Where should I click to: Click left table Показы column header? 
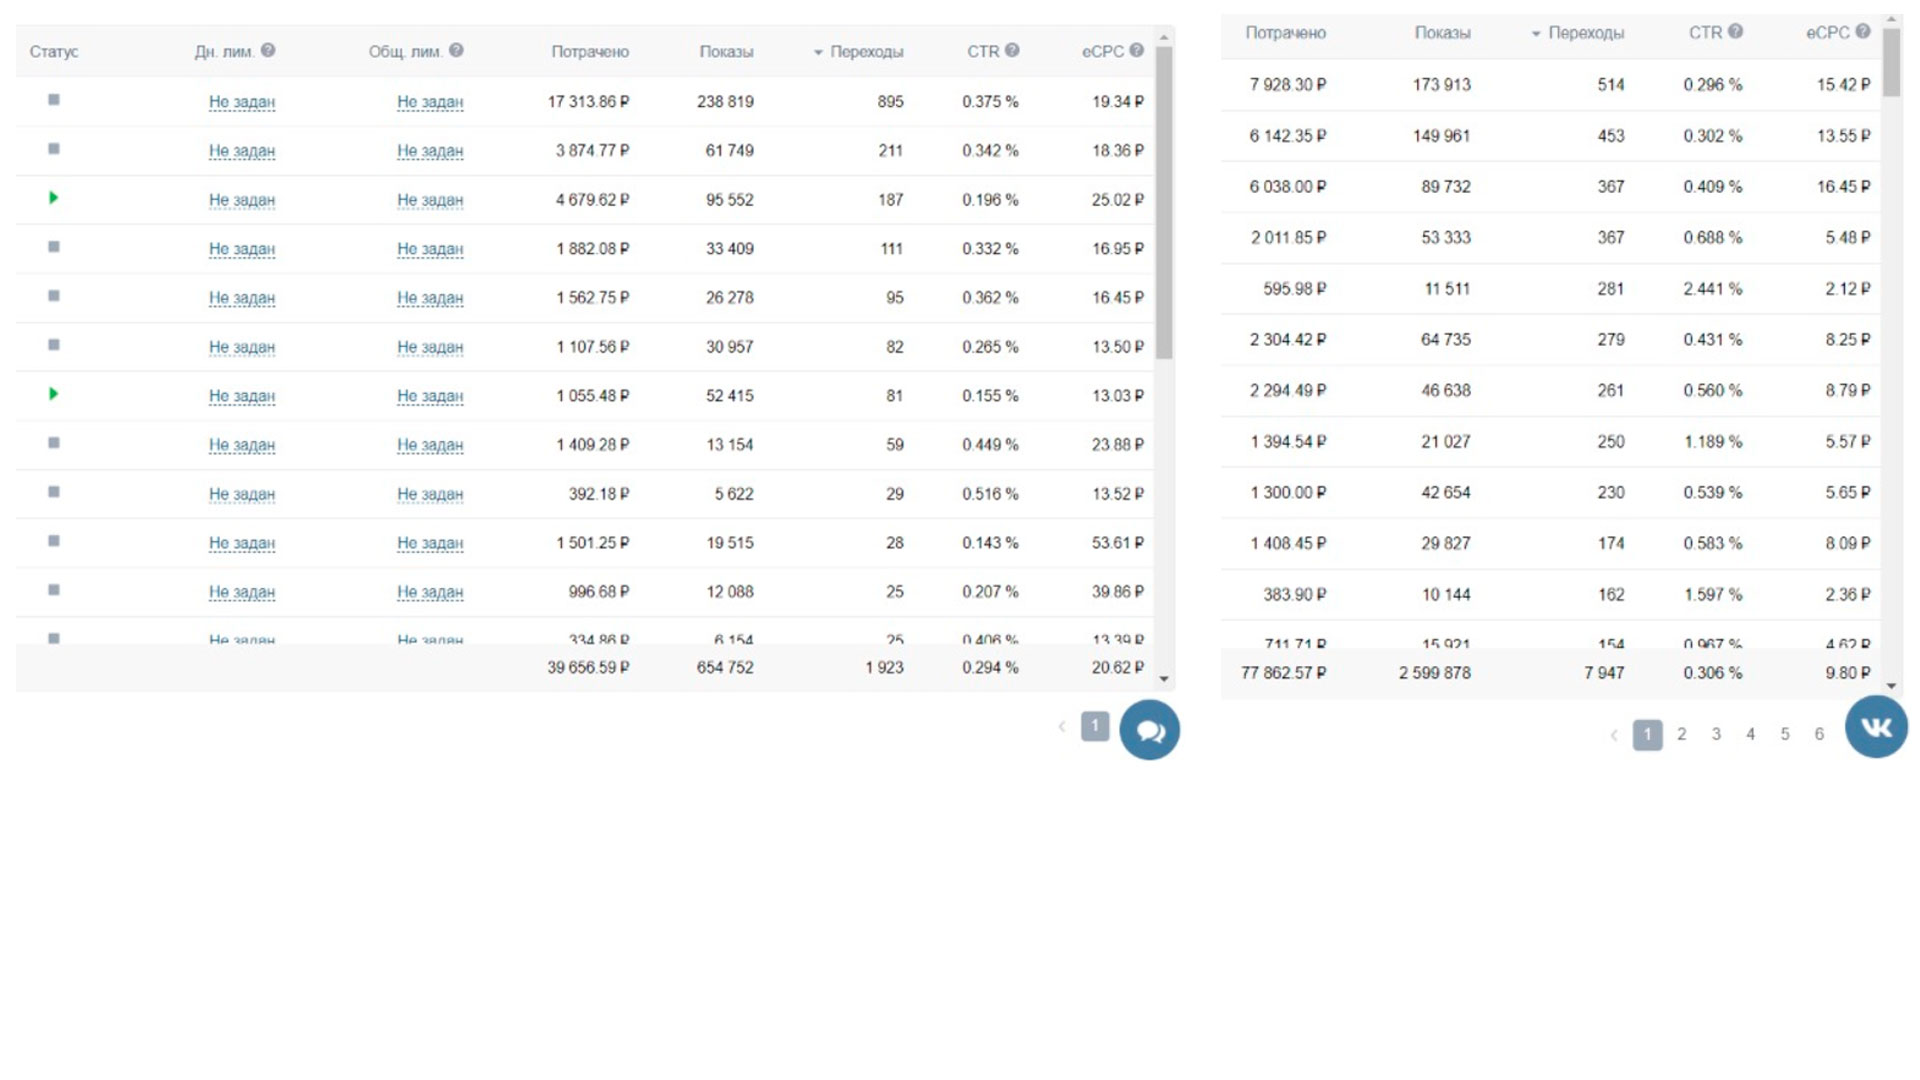(x=726, y=52)
